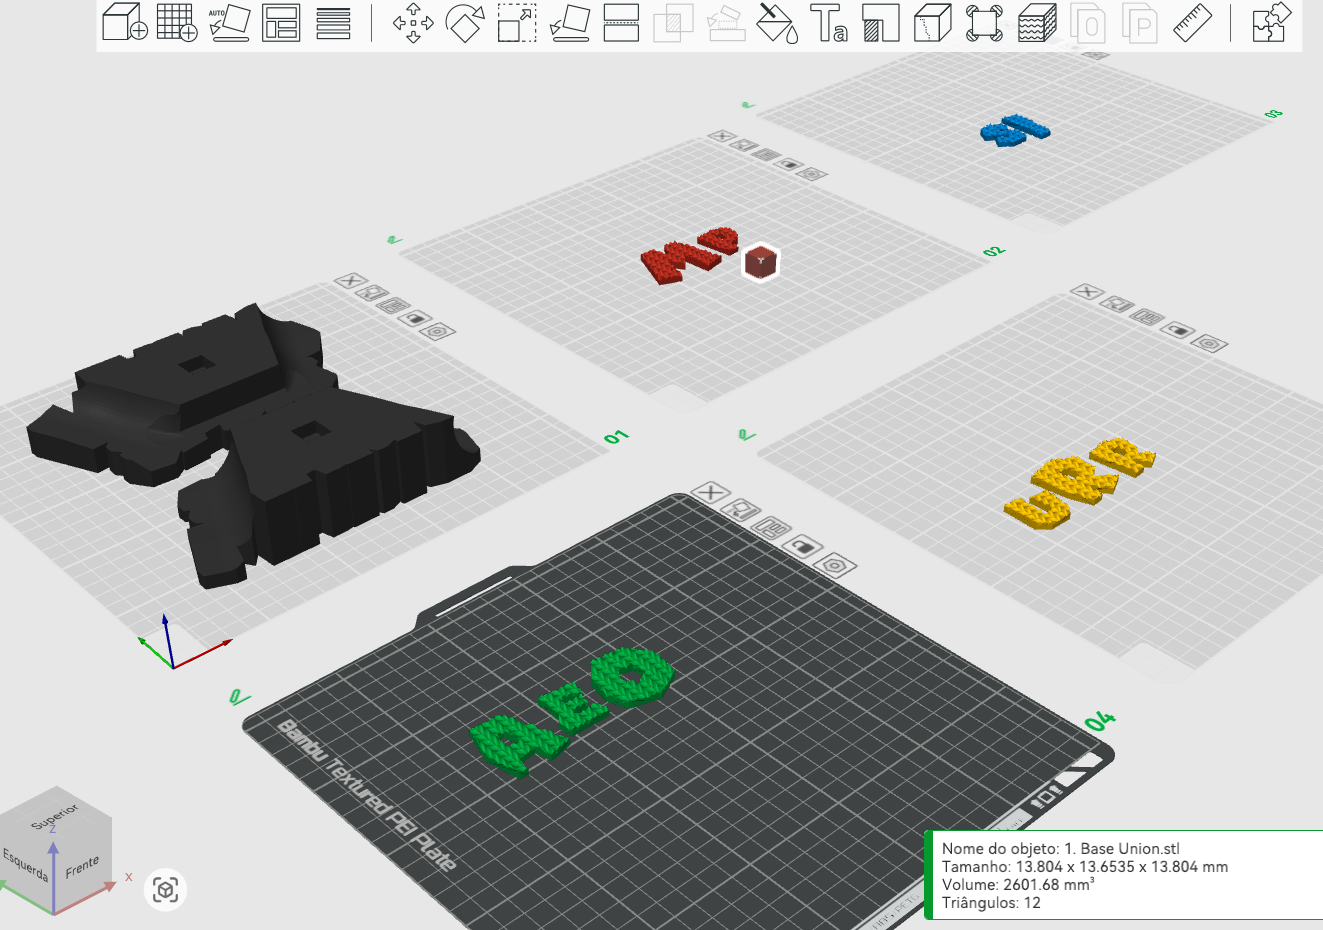Auto orient objects on red MO plate
The width and height of the screenshot is (1323, 930).
[743, 145]
